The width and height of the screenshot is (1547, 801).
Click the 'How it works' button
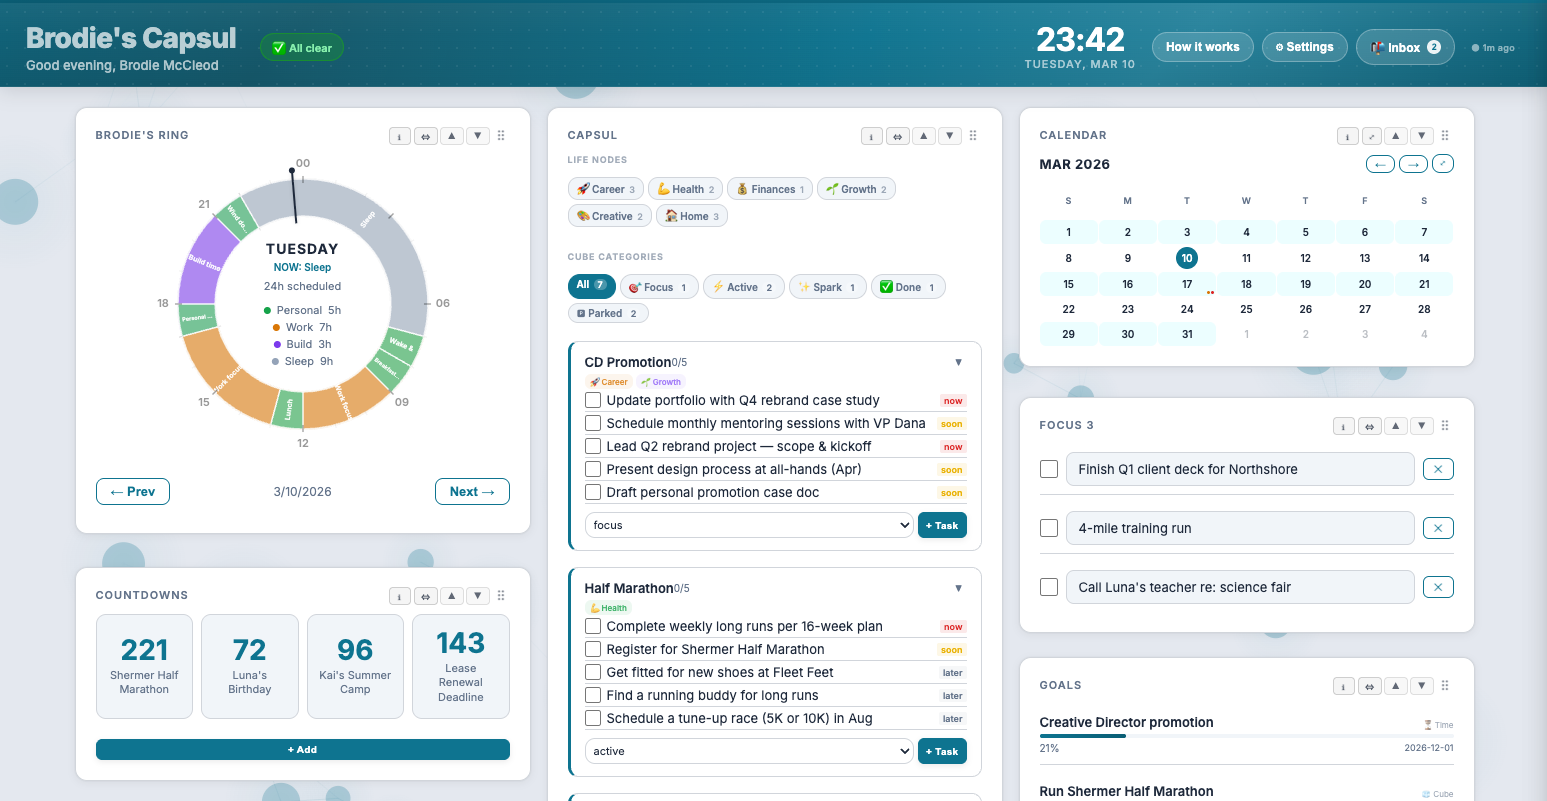(x=1202, y=47)
